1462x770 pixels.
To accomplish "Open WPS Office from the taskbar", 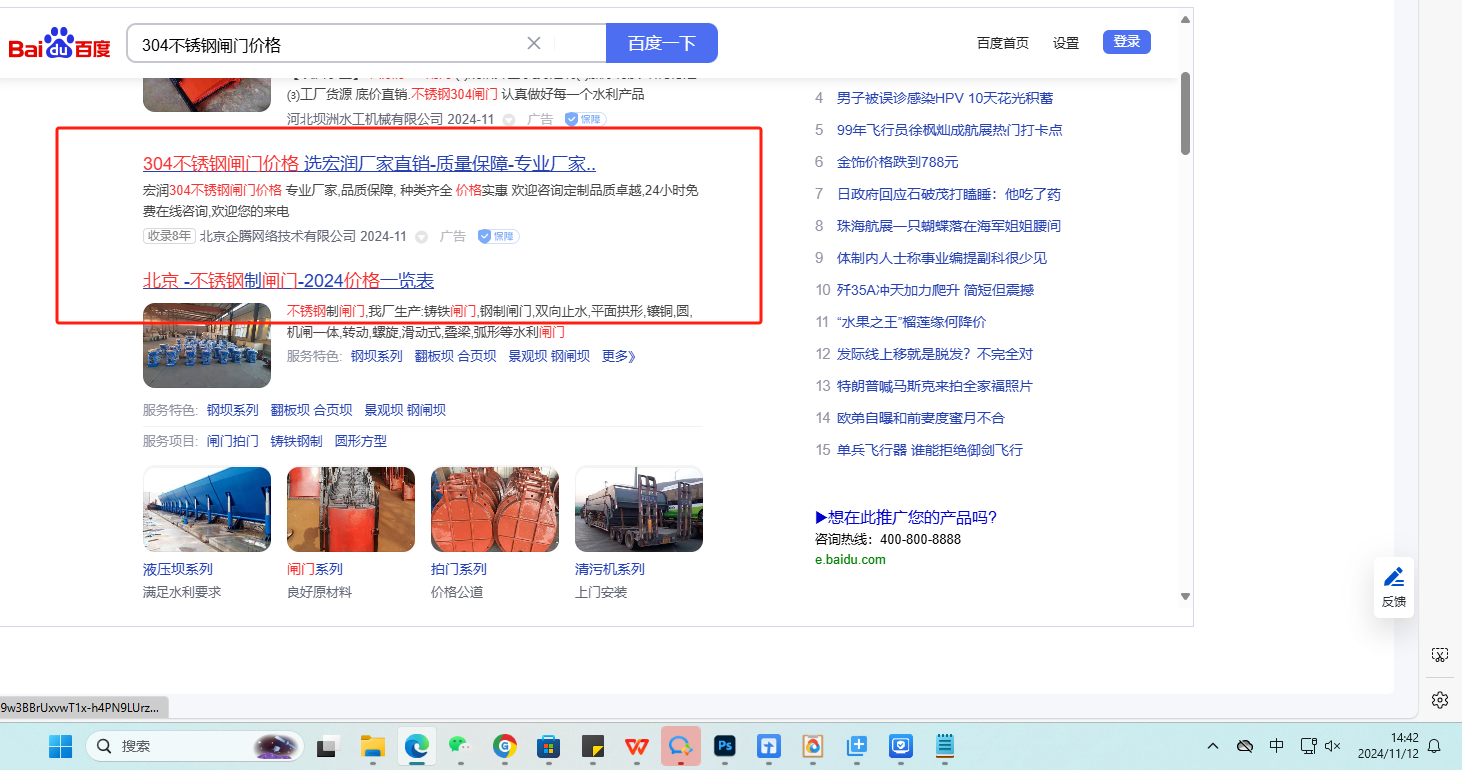I will coord(636,746).
